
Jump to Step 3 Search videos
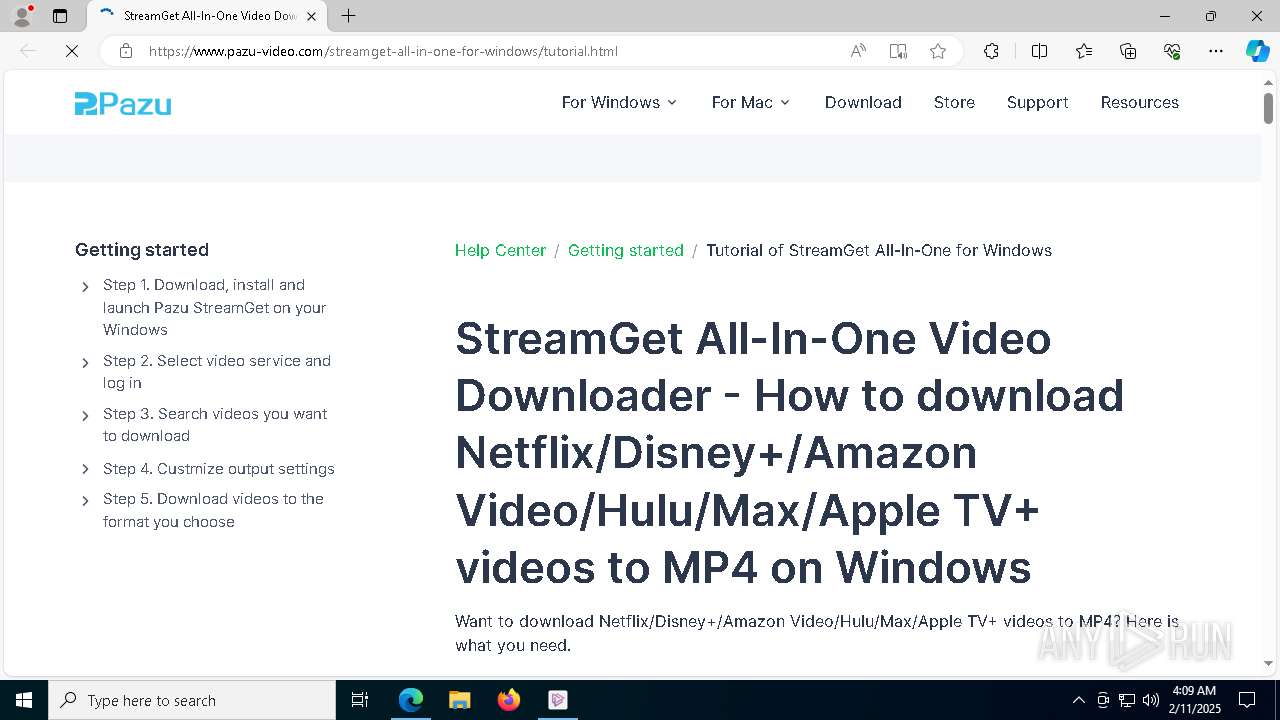(215, 425)
